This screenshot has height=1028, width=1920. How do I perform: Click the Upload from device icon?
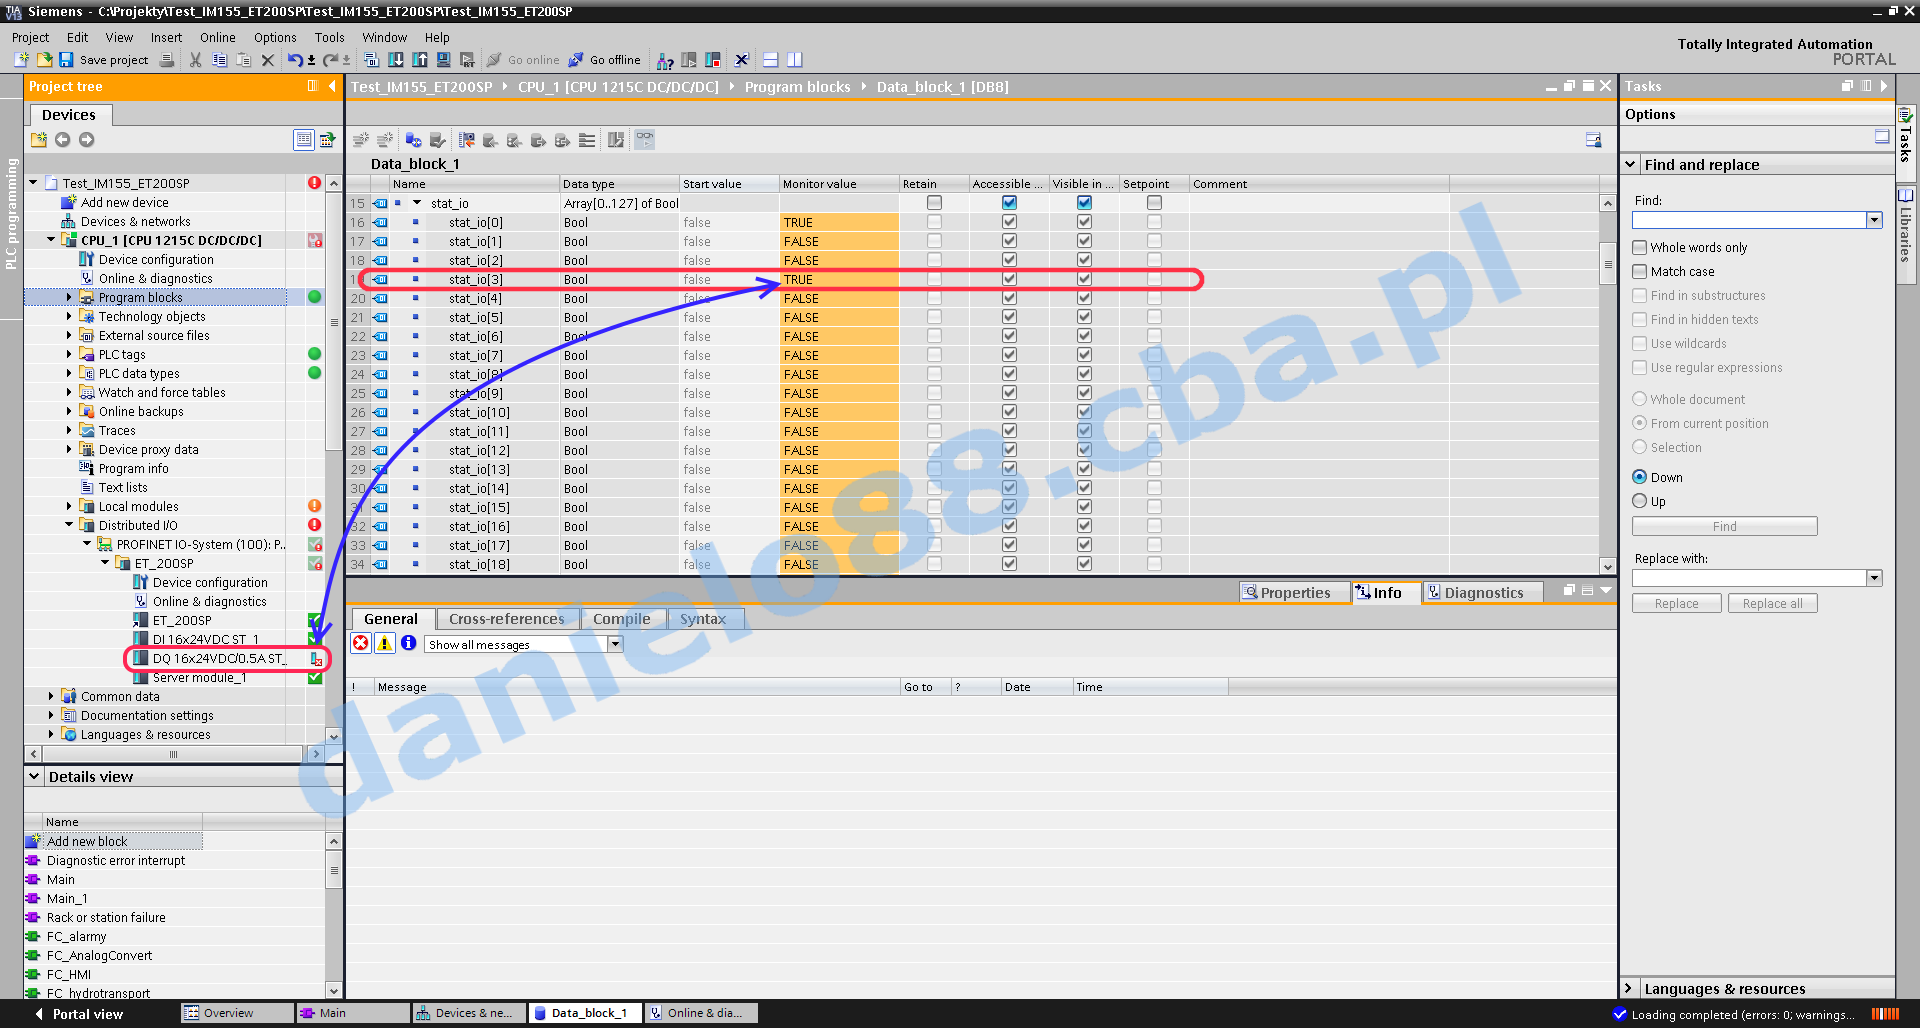tap(420, 60)
